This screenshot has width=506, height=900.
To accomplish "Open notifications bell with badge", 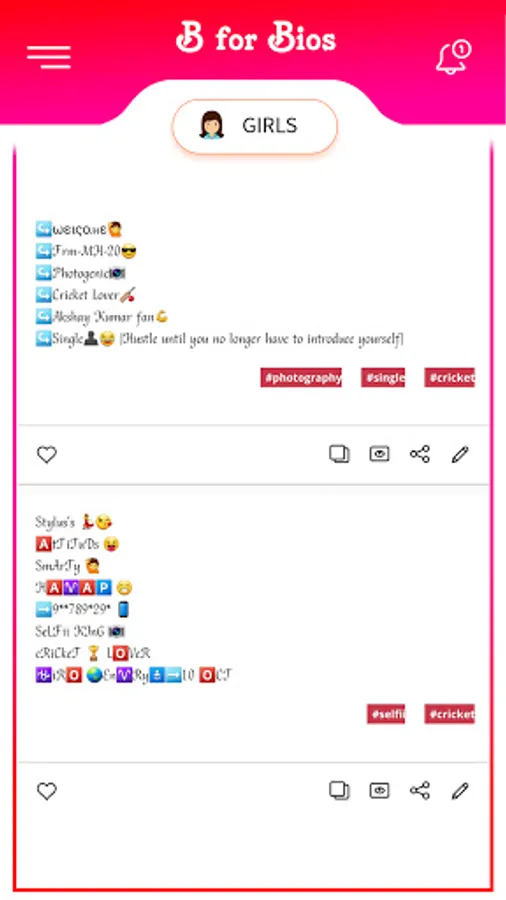I will point(453,57).
